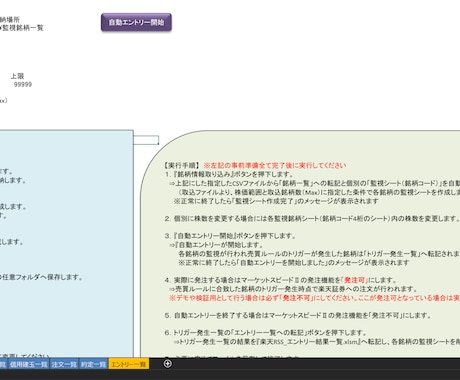The width and height of the screenshot is (460, 380).
Task: Click the 上限 label cell
Action: coord(17,76)
